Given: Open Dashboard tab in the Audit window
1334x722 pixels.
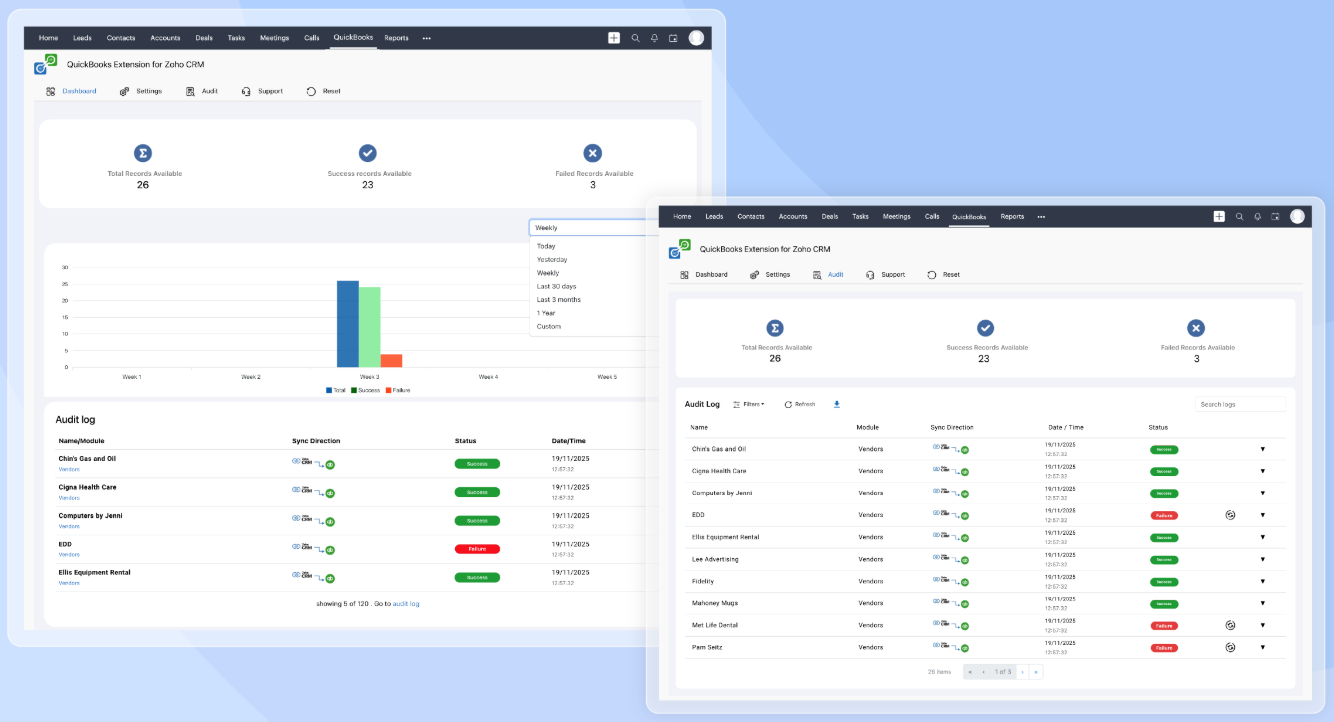Looking at the screenshot, I should [704, 274].
